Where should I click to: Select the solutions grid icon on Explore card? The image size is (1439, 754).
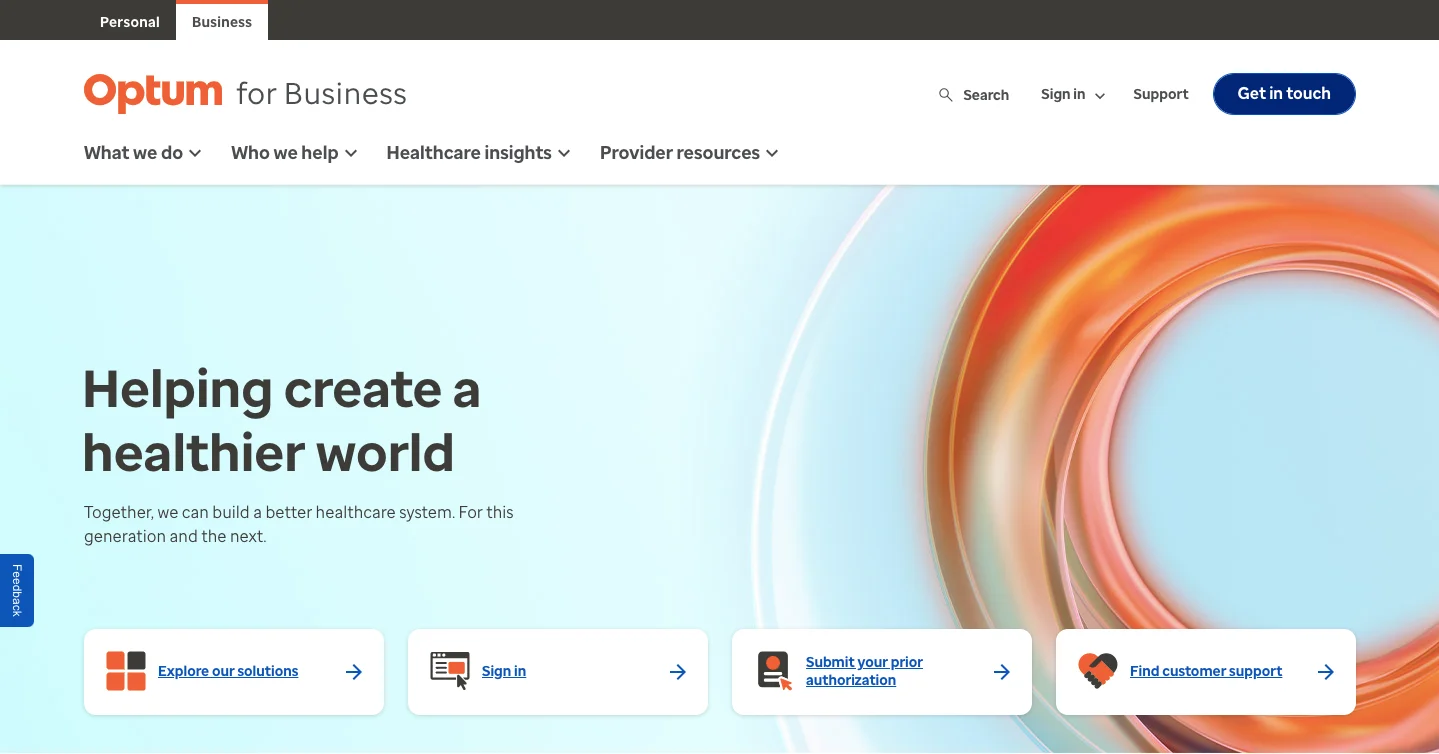pyautogui.click(x=125, y=671)
